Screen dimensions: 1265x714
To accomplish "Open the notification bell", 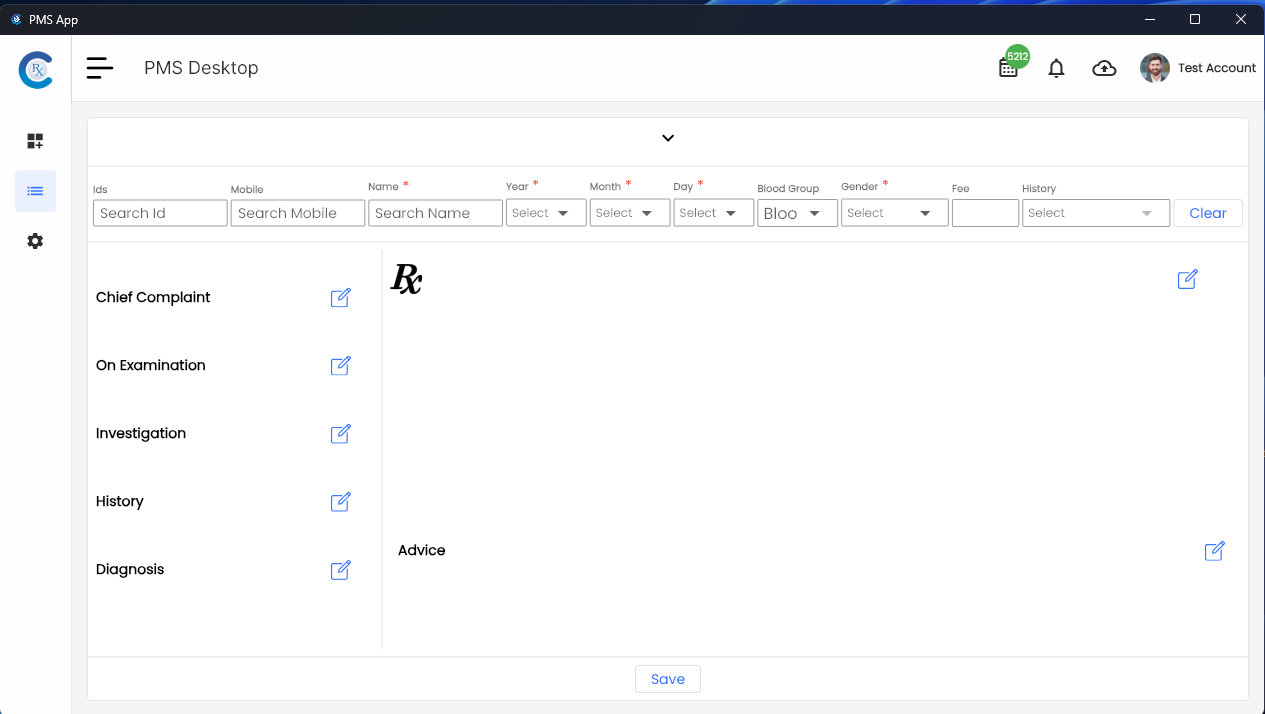I will [x=1056, y=68].
